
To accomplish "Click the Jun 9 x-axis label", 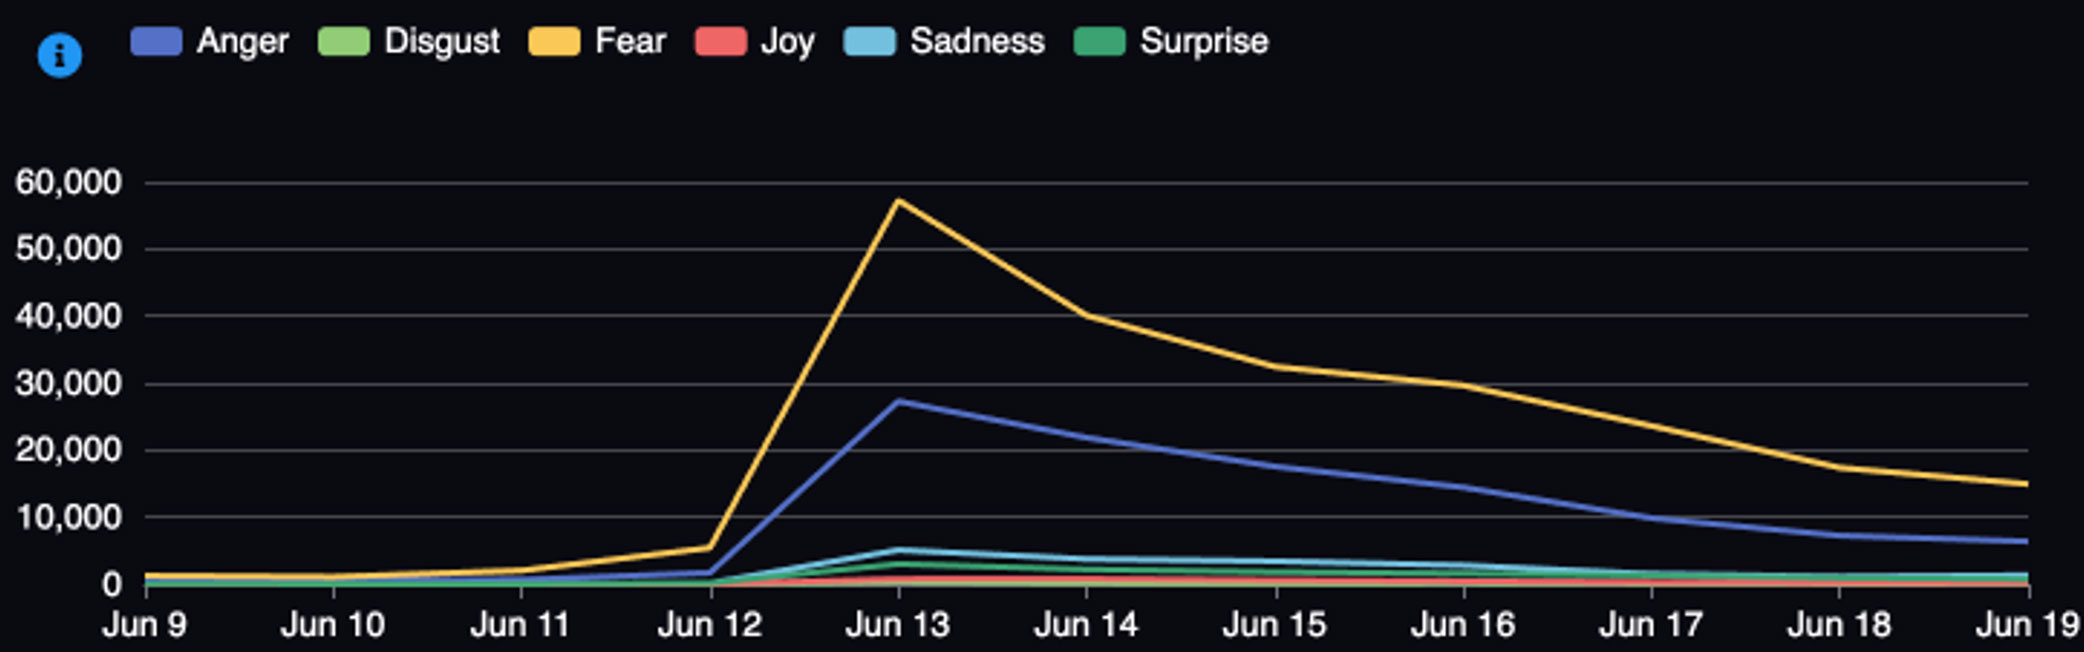I will coord(145,625).
